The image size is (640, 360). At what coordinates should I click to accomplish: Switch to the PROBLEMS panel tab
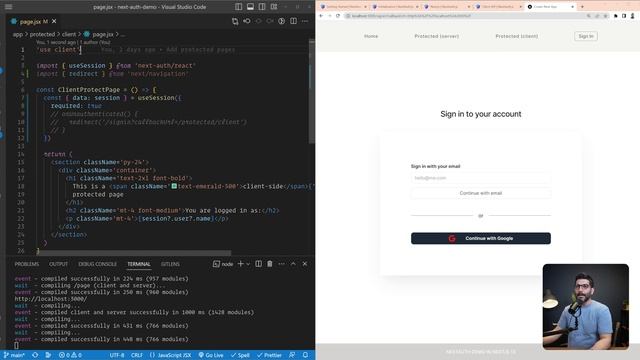click(27, 264)
